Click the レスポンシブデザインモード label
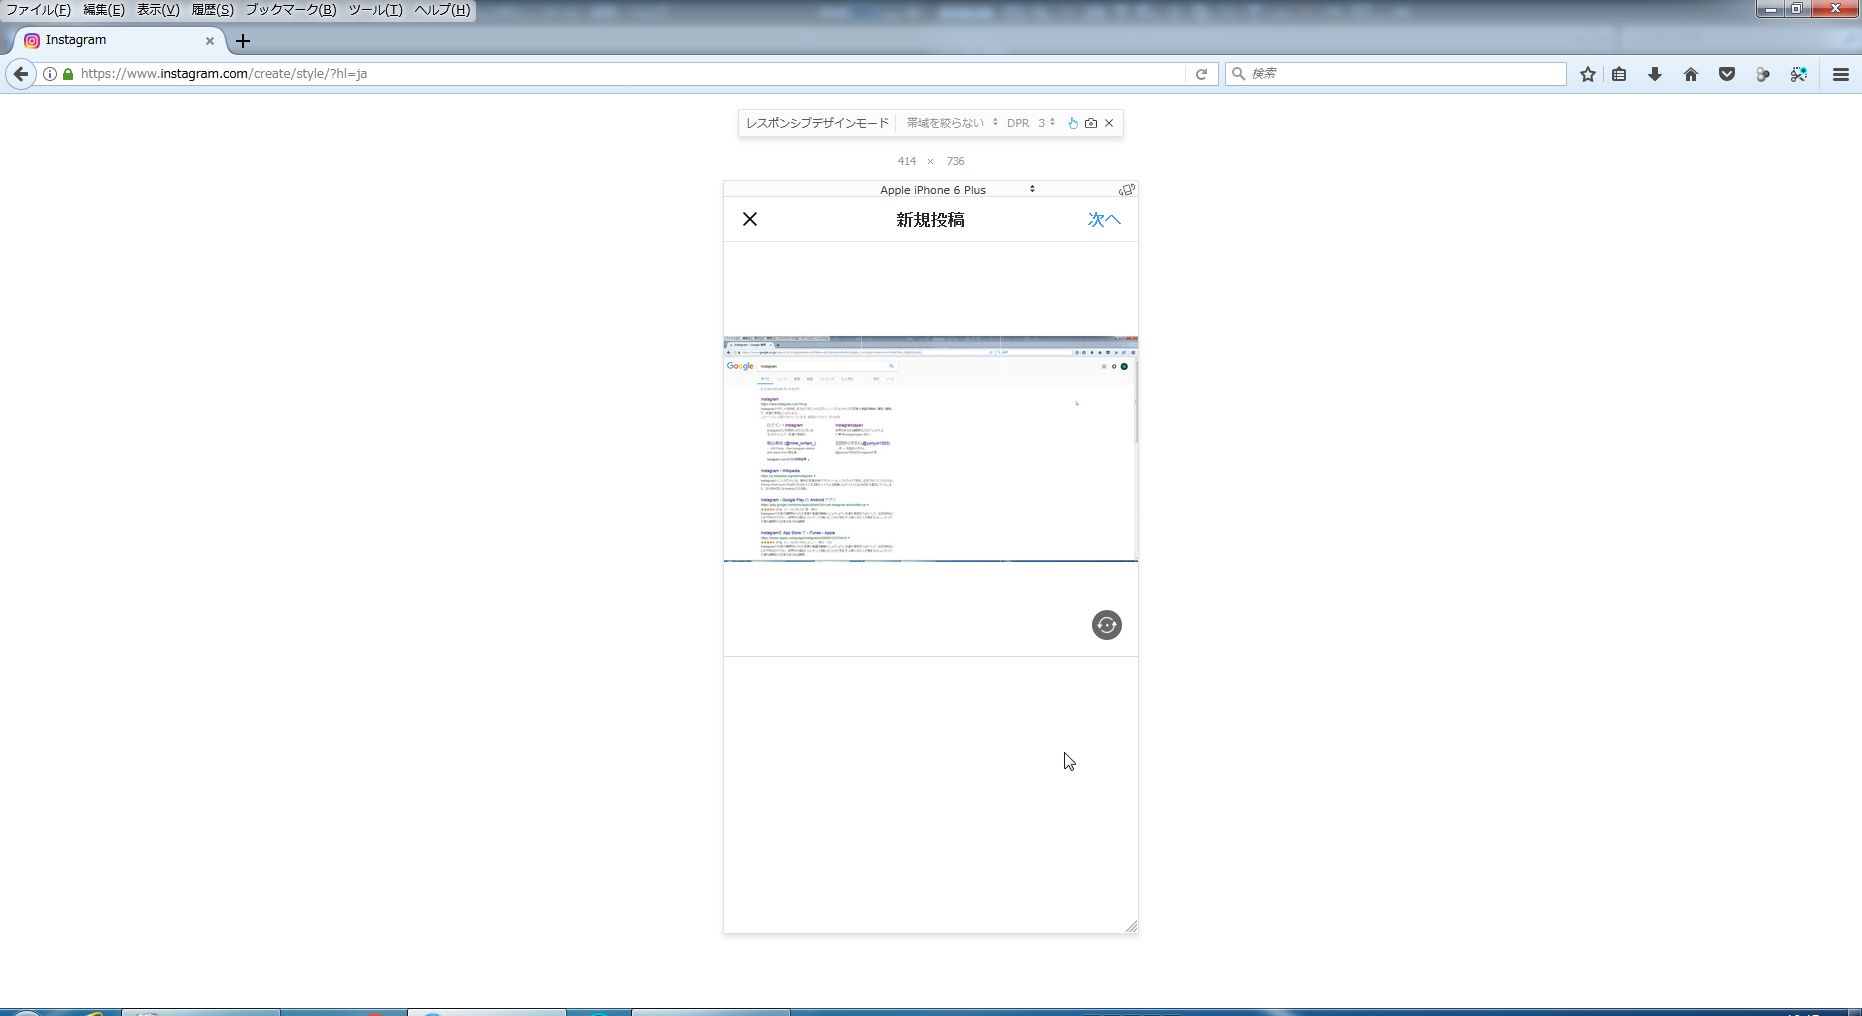The height and width of the screenshot is (1016, 1862). coord(817,123)
